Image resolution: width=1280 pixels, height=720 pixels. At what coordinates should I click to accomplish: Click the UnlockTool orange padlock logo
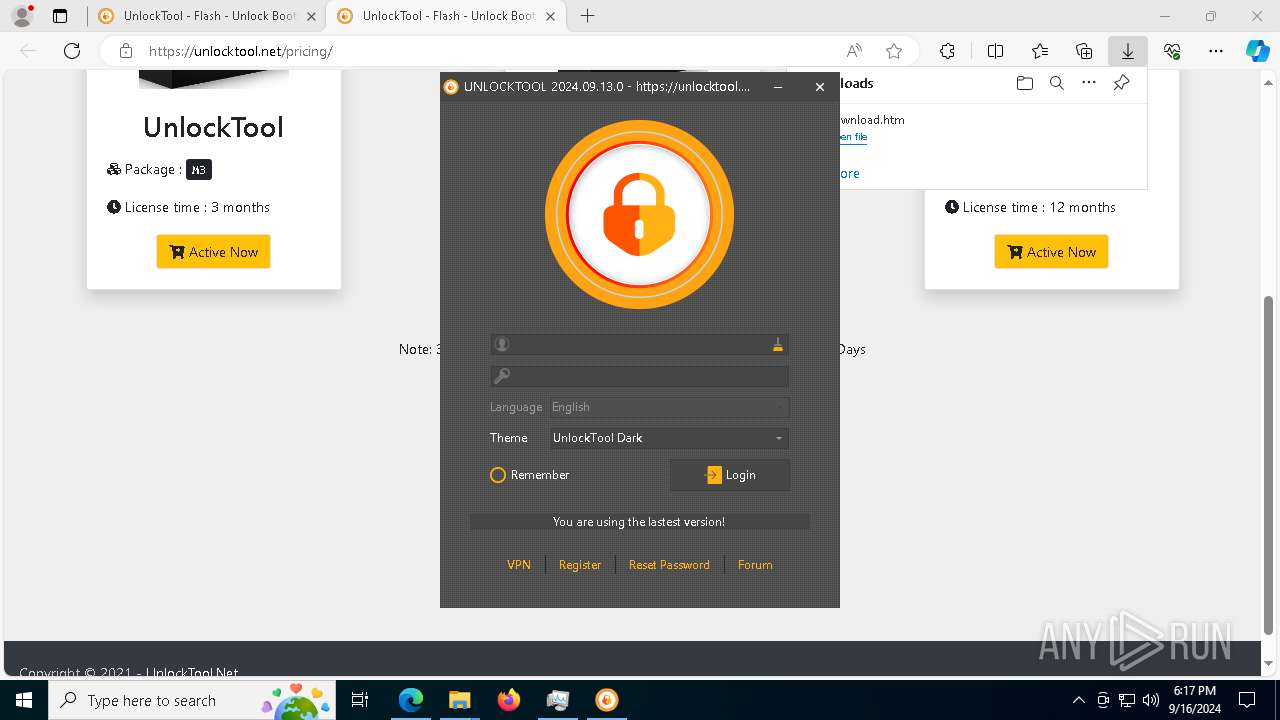tap(639, 215)
